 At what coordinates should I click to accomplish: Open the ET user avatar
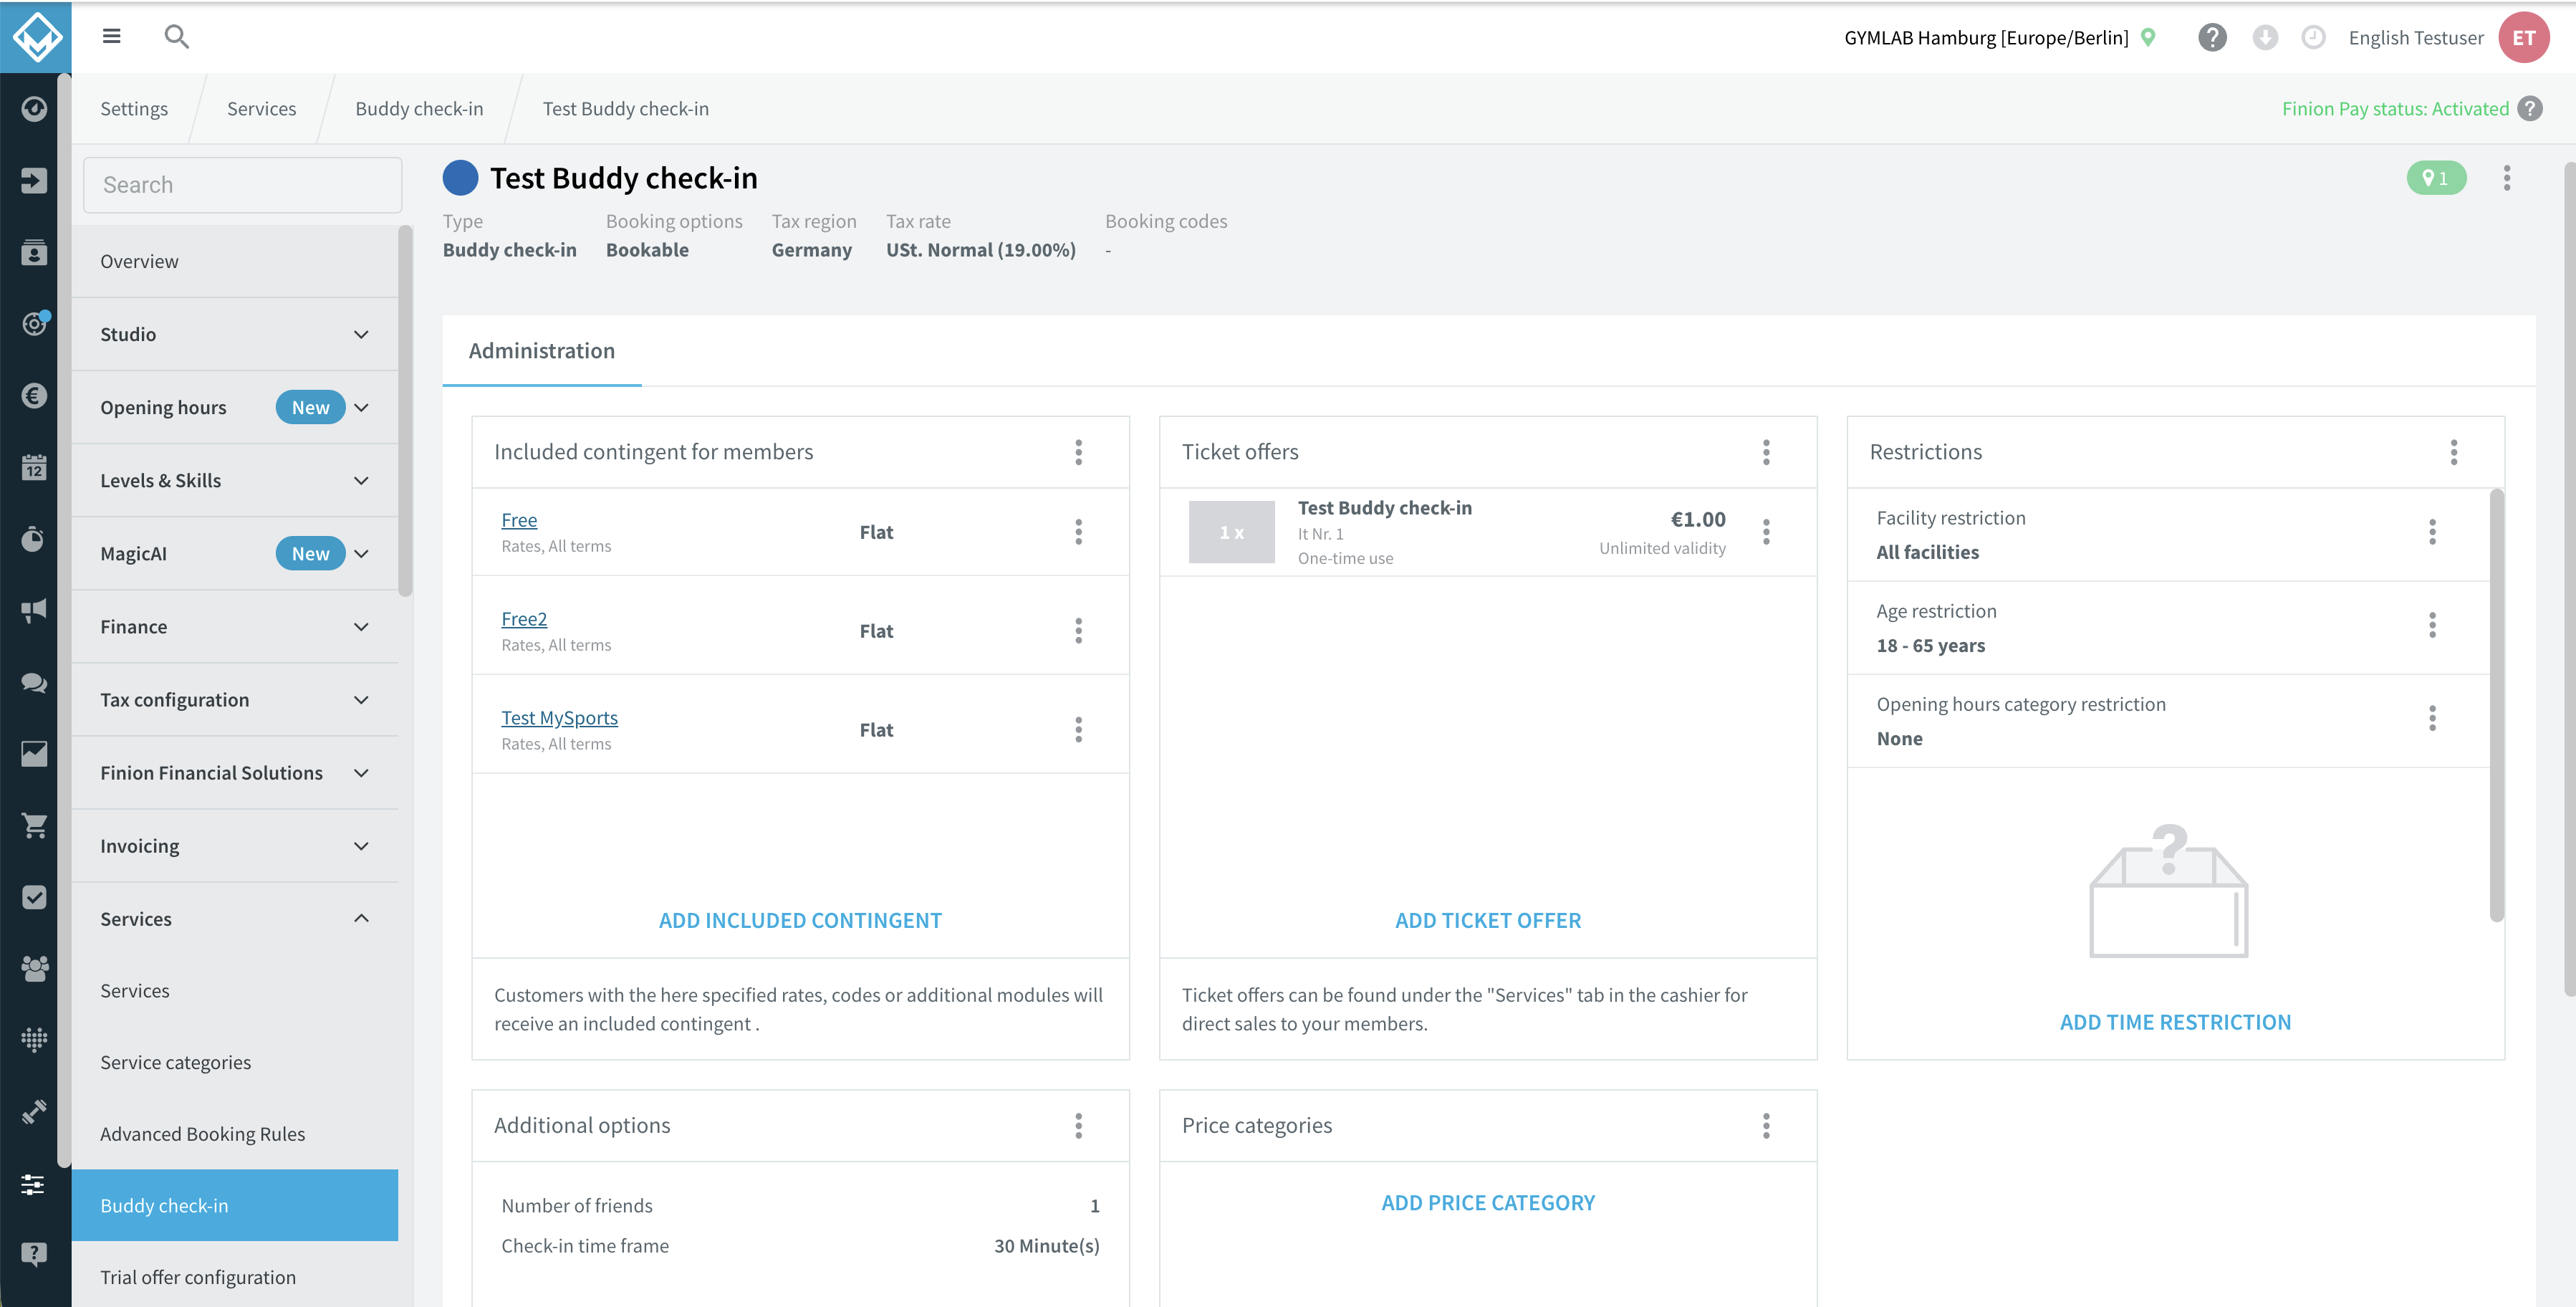pos(2524,37)
